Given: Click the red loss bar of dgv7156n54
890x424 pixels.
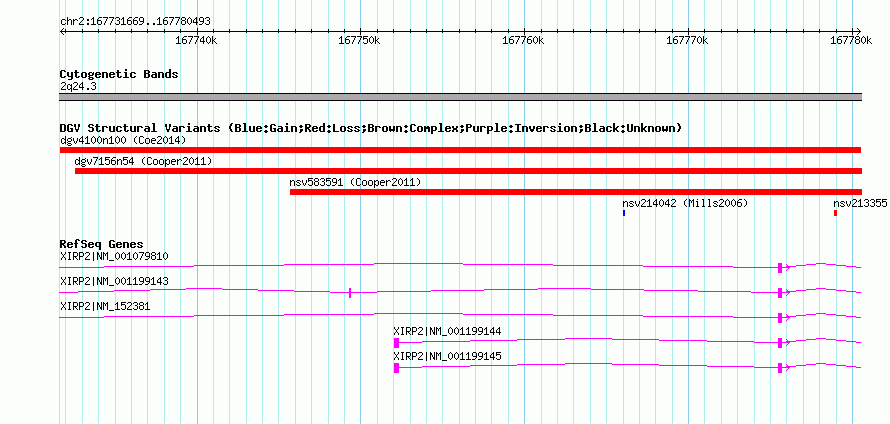Looking at the screenshot, I should pyautogui.click(x=468, y=171).
